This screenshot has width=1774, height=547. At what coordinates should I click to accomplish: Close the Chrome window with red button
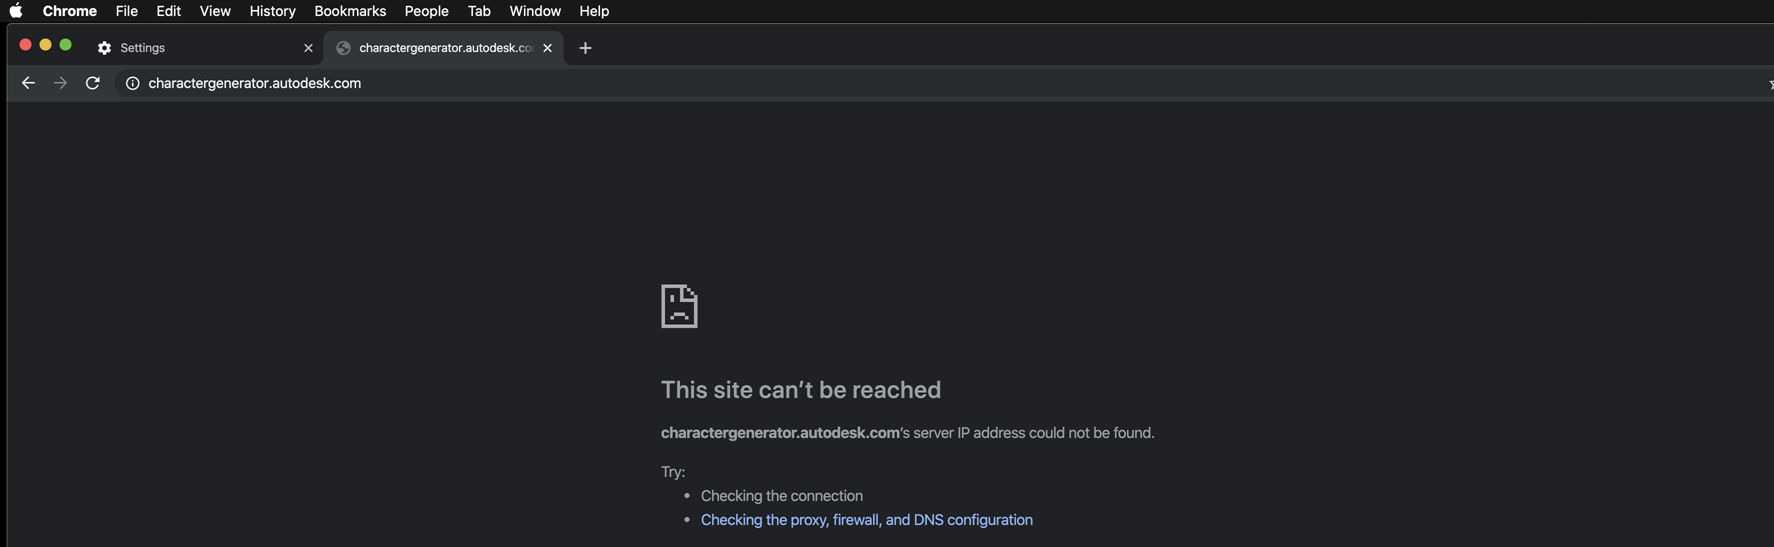[x=25, y=45]
